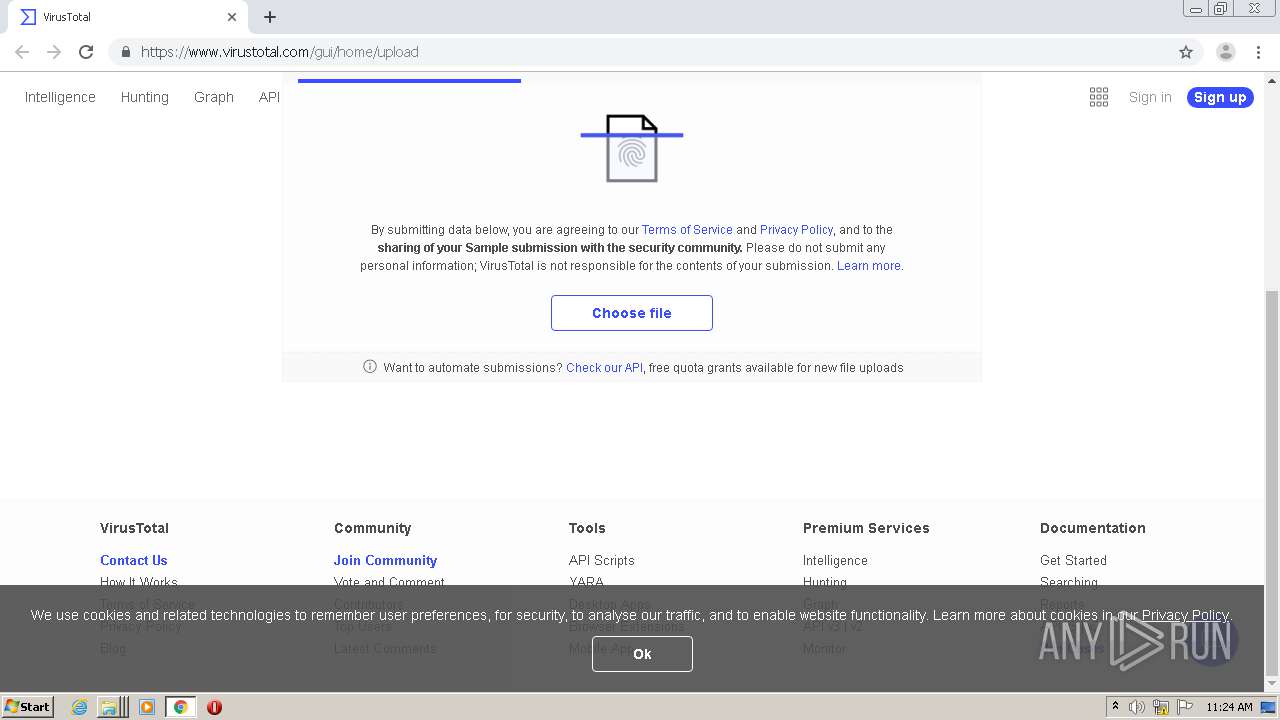The image size is (1280, 720).
Task: Click the Join Community footer link
Action: coord(386,560)
